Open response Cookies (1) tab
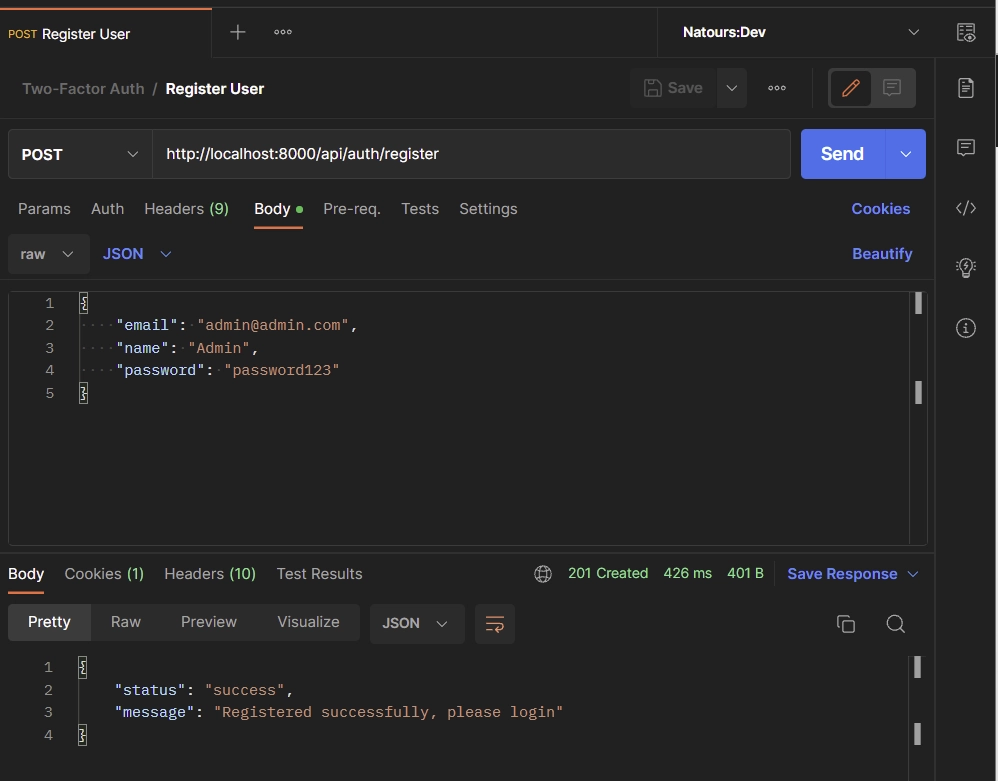Viewport: 998px width, 781px height. (104, 573)
